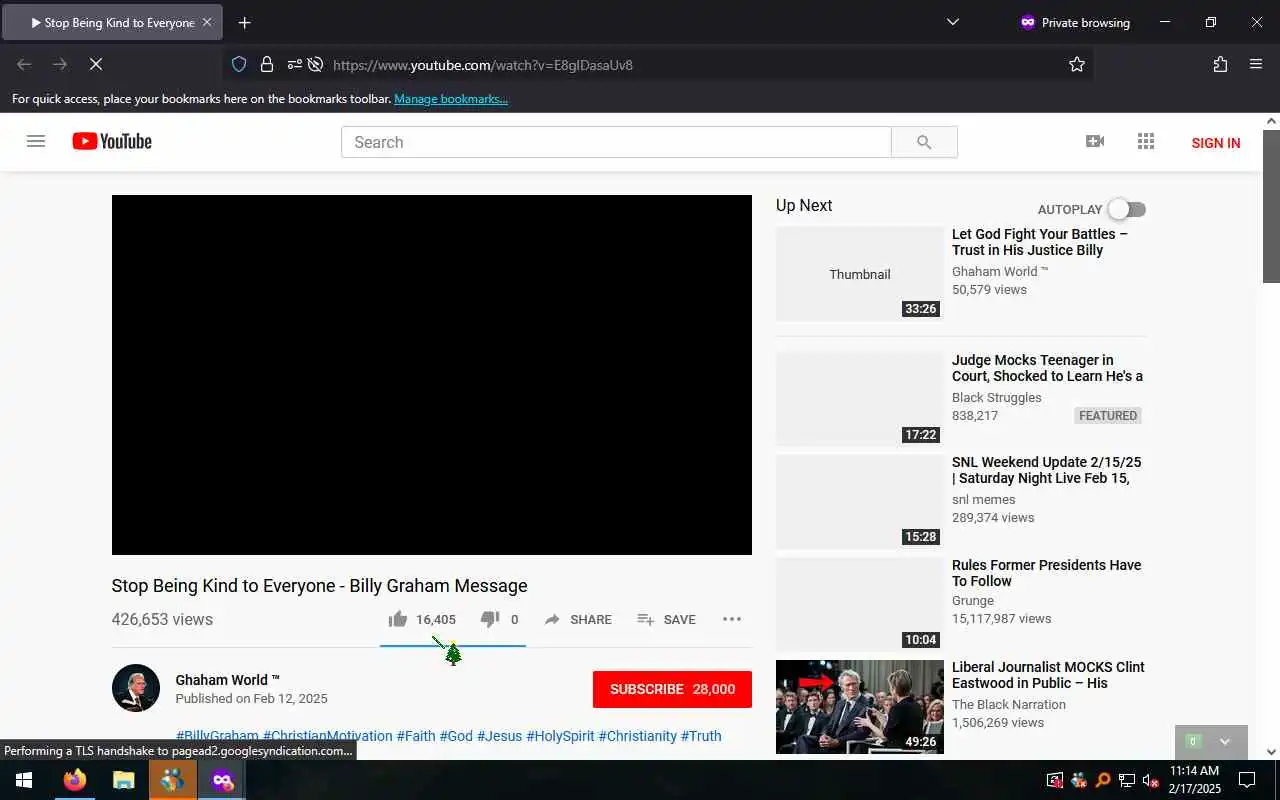Click the page vertical scrollbar thumb

click(1271, 205)
